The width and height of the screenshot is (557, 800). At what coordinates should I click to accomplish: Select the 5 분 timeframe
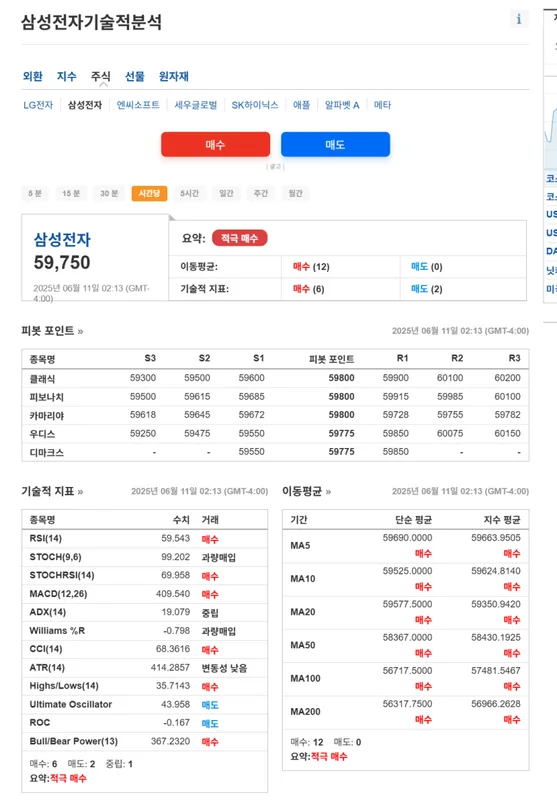(x=35, y=193)
